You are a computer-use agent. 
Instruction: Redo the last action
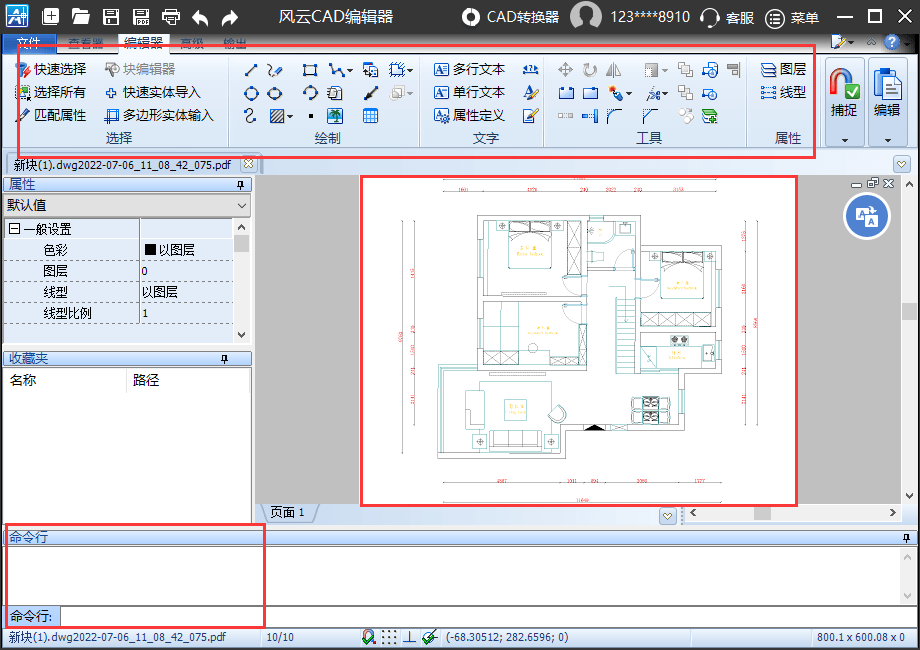[x=230, y=18]
